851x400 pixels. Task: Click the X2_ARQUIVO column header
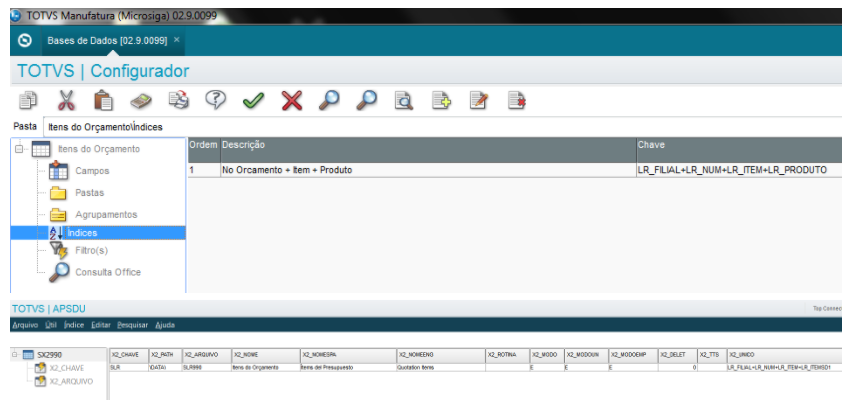[207, 355]
